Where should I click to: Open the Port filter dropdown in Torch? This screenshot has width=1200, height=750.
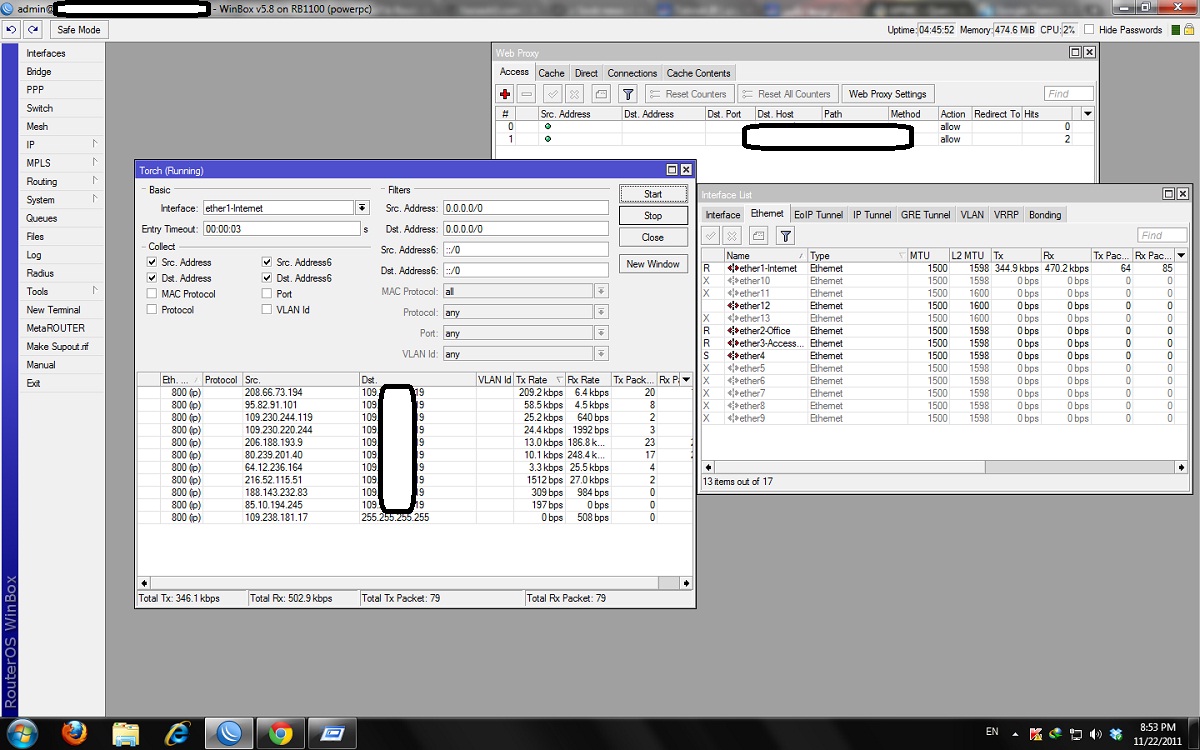coord(601,333)
